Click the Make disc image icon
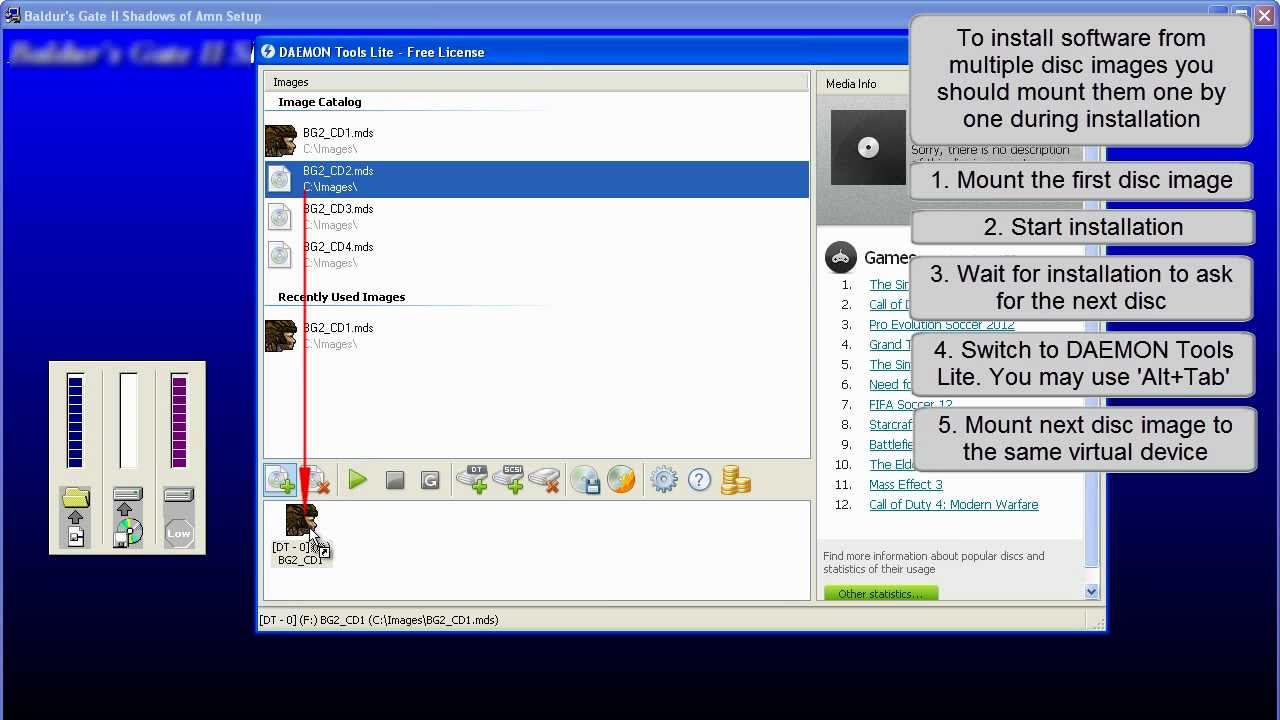This screenshot has height=720, width=1280. 585,480
